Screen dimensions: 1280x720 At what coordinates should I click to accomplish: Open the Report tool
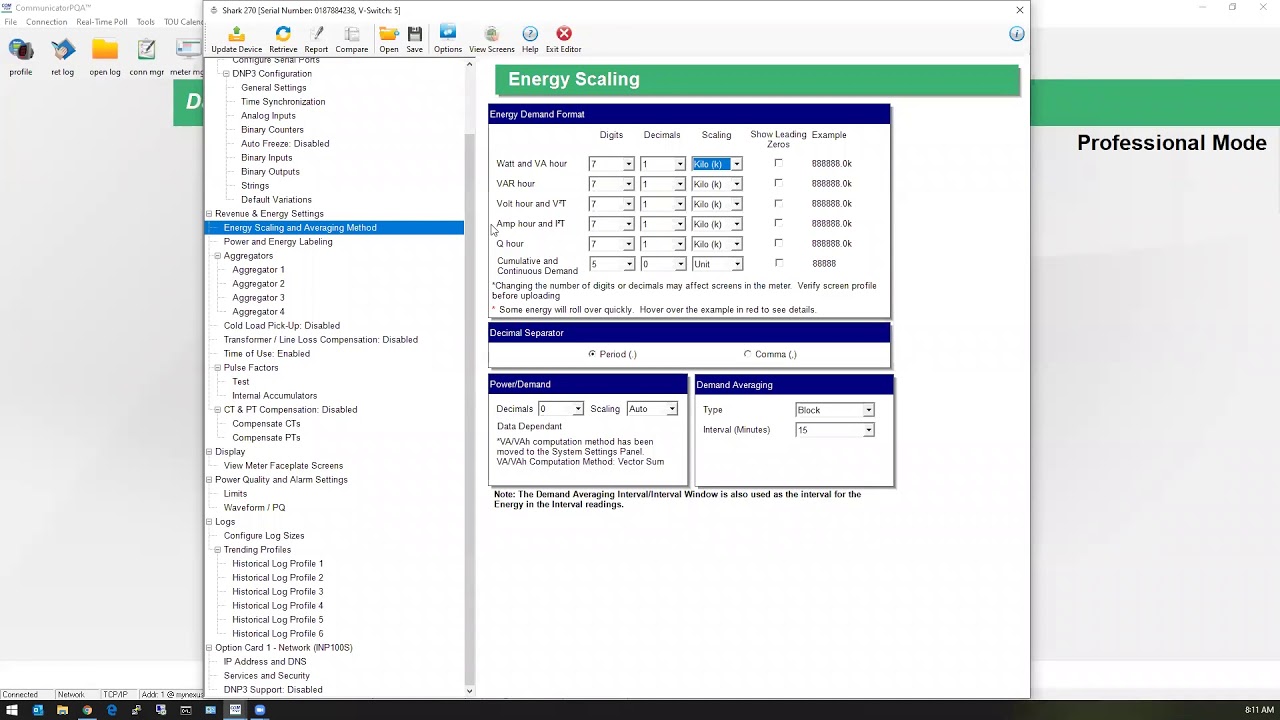(316, 39)
